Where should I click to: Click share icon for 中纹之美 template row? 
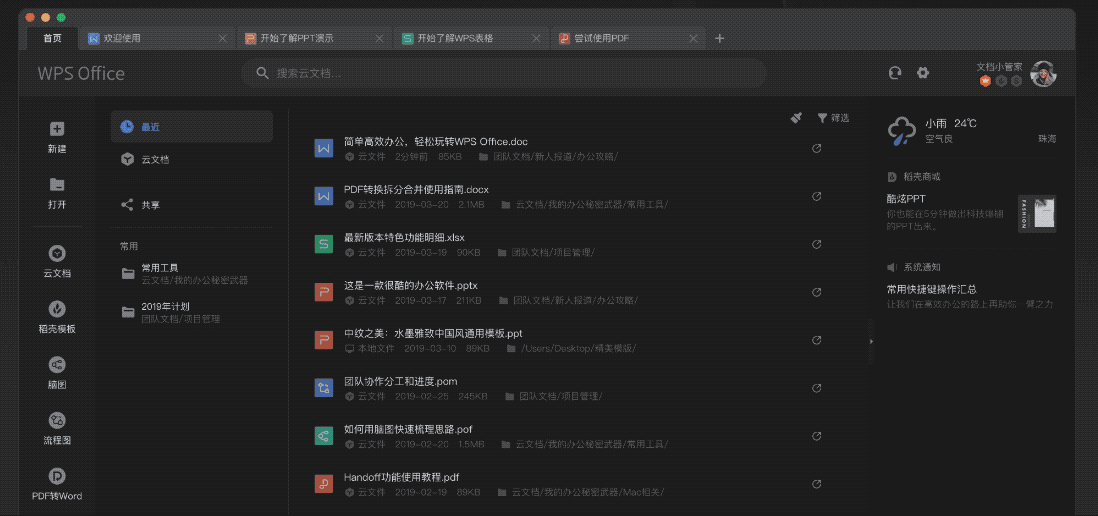click(816, 340)
